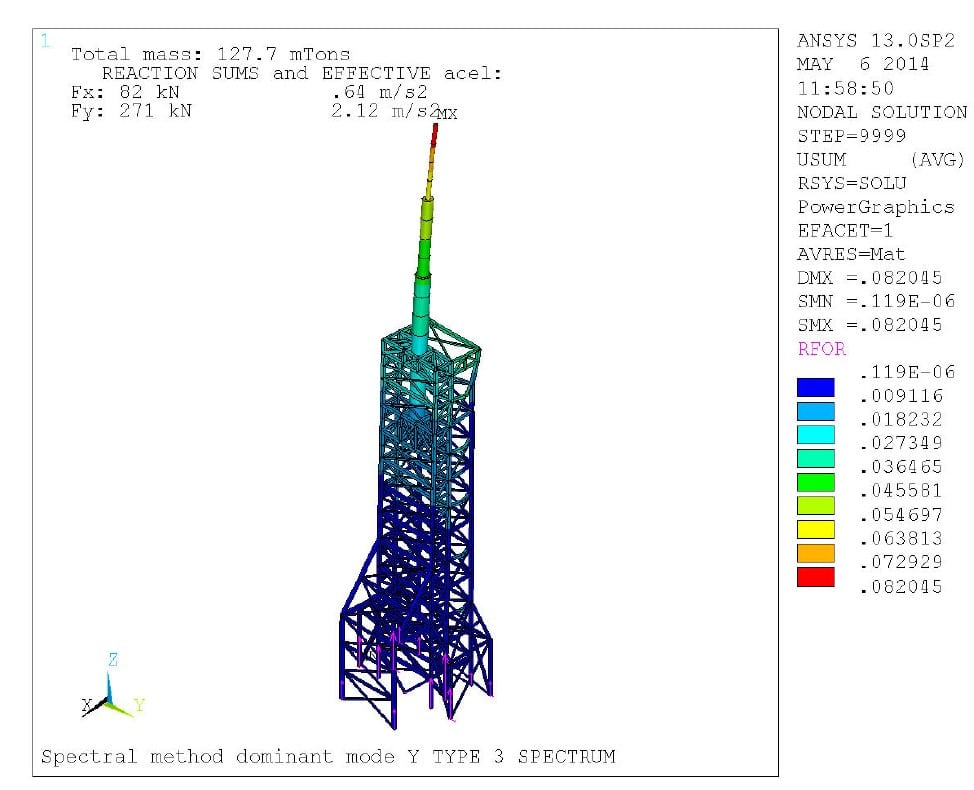This screenshot has height=790, width=974.
Task: Click the 'REACTION SUMS and EFFECTIVE acel:' heading
Action: point(302,73)
